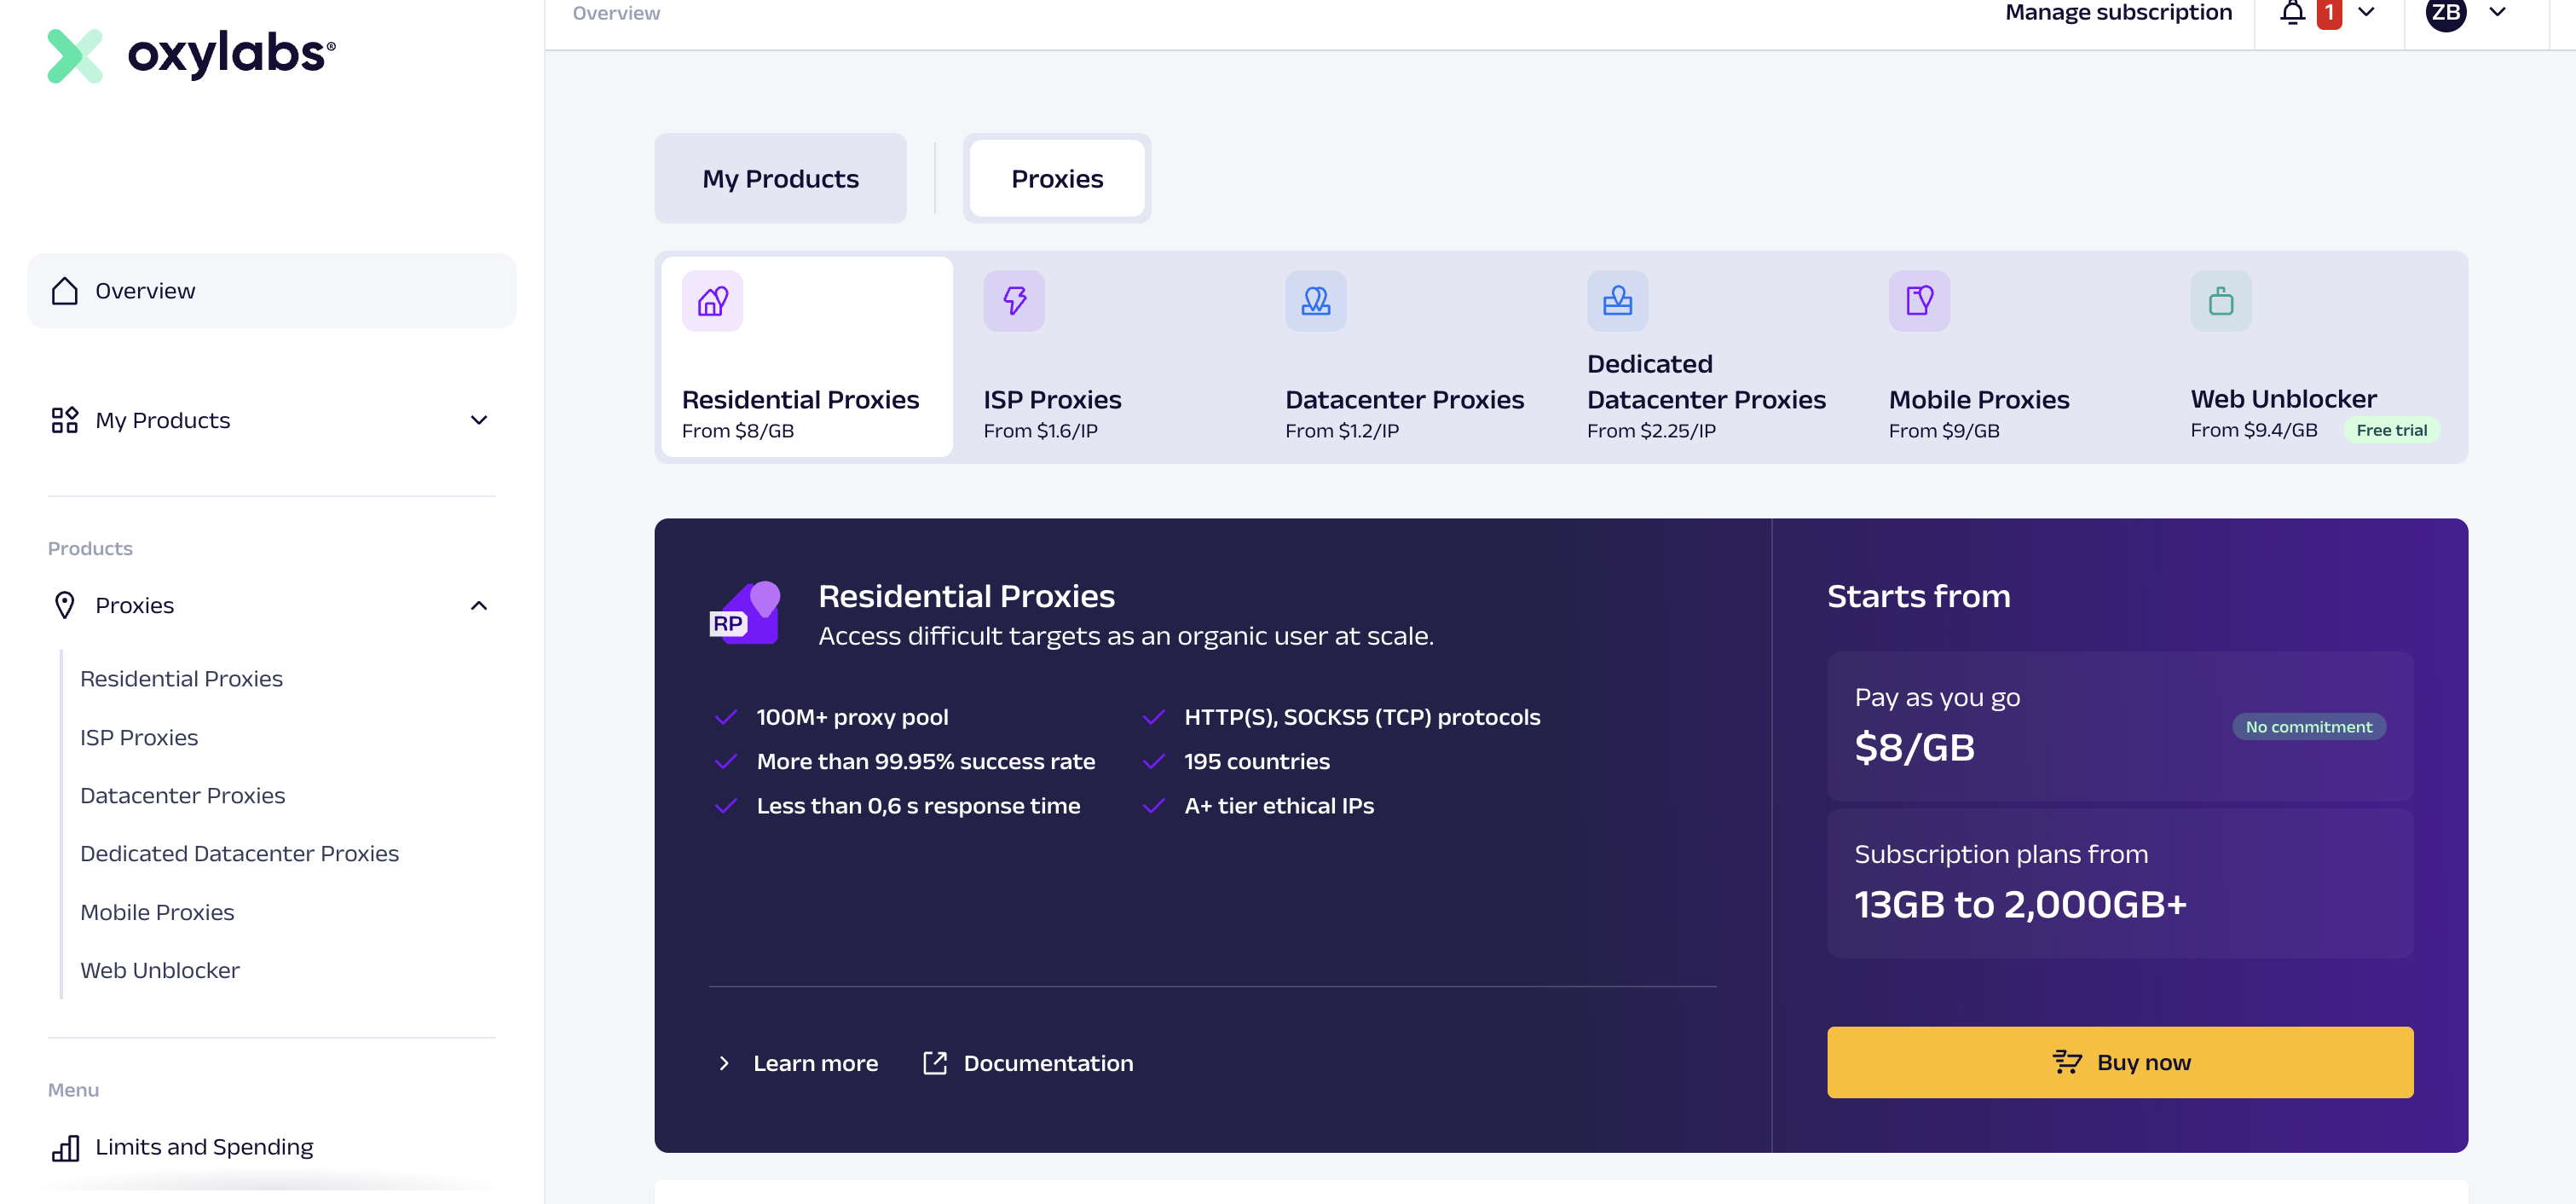
Task: Click the Learn more arrow icon
Action: click(x=724, y=1063)
